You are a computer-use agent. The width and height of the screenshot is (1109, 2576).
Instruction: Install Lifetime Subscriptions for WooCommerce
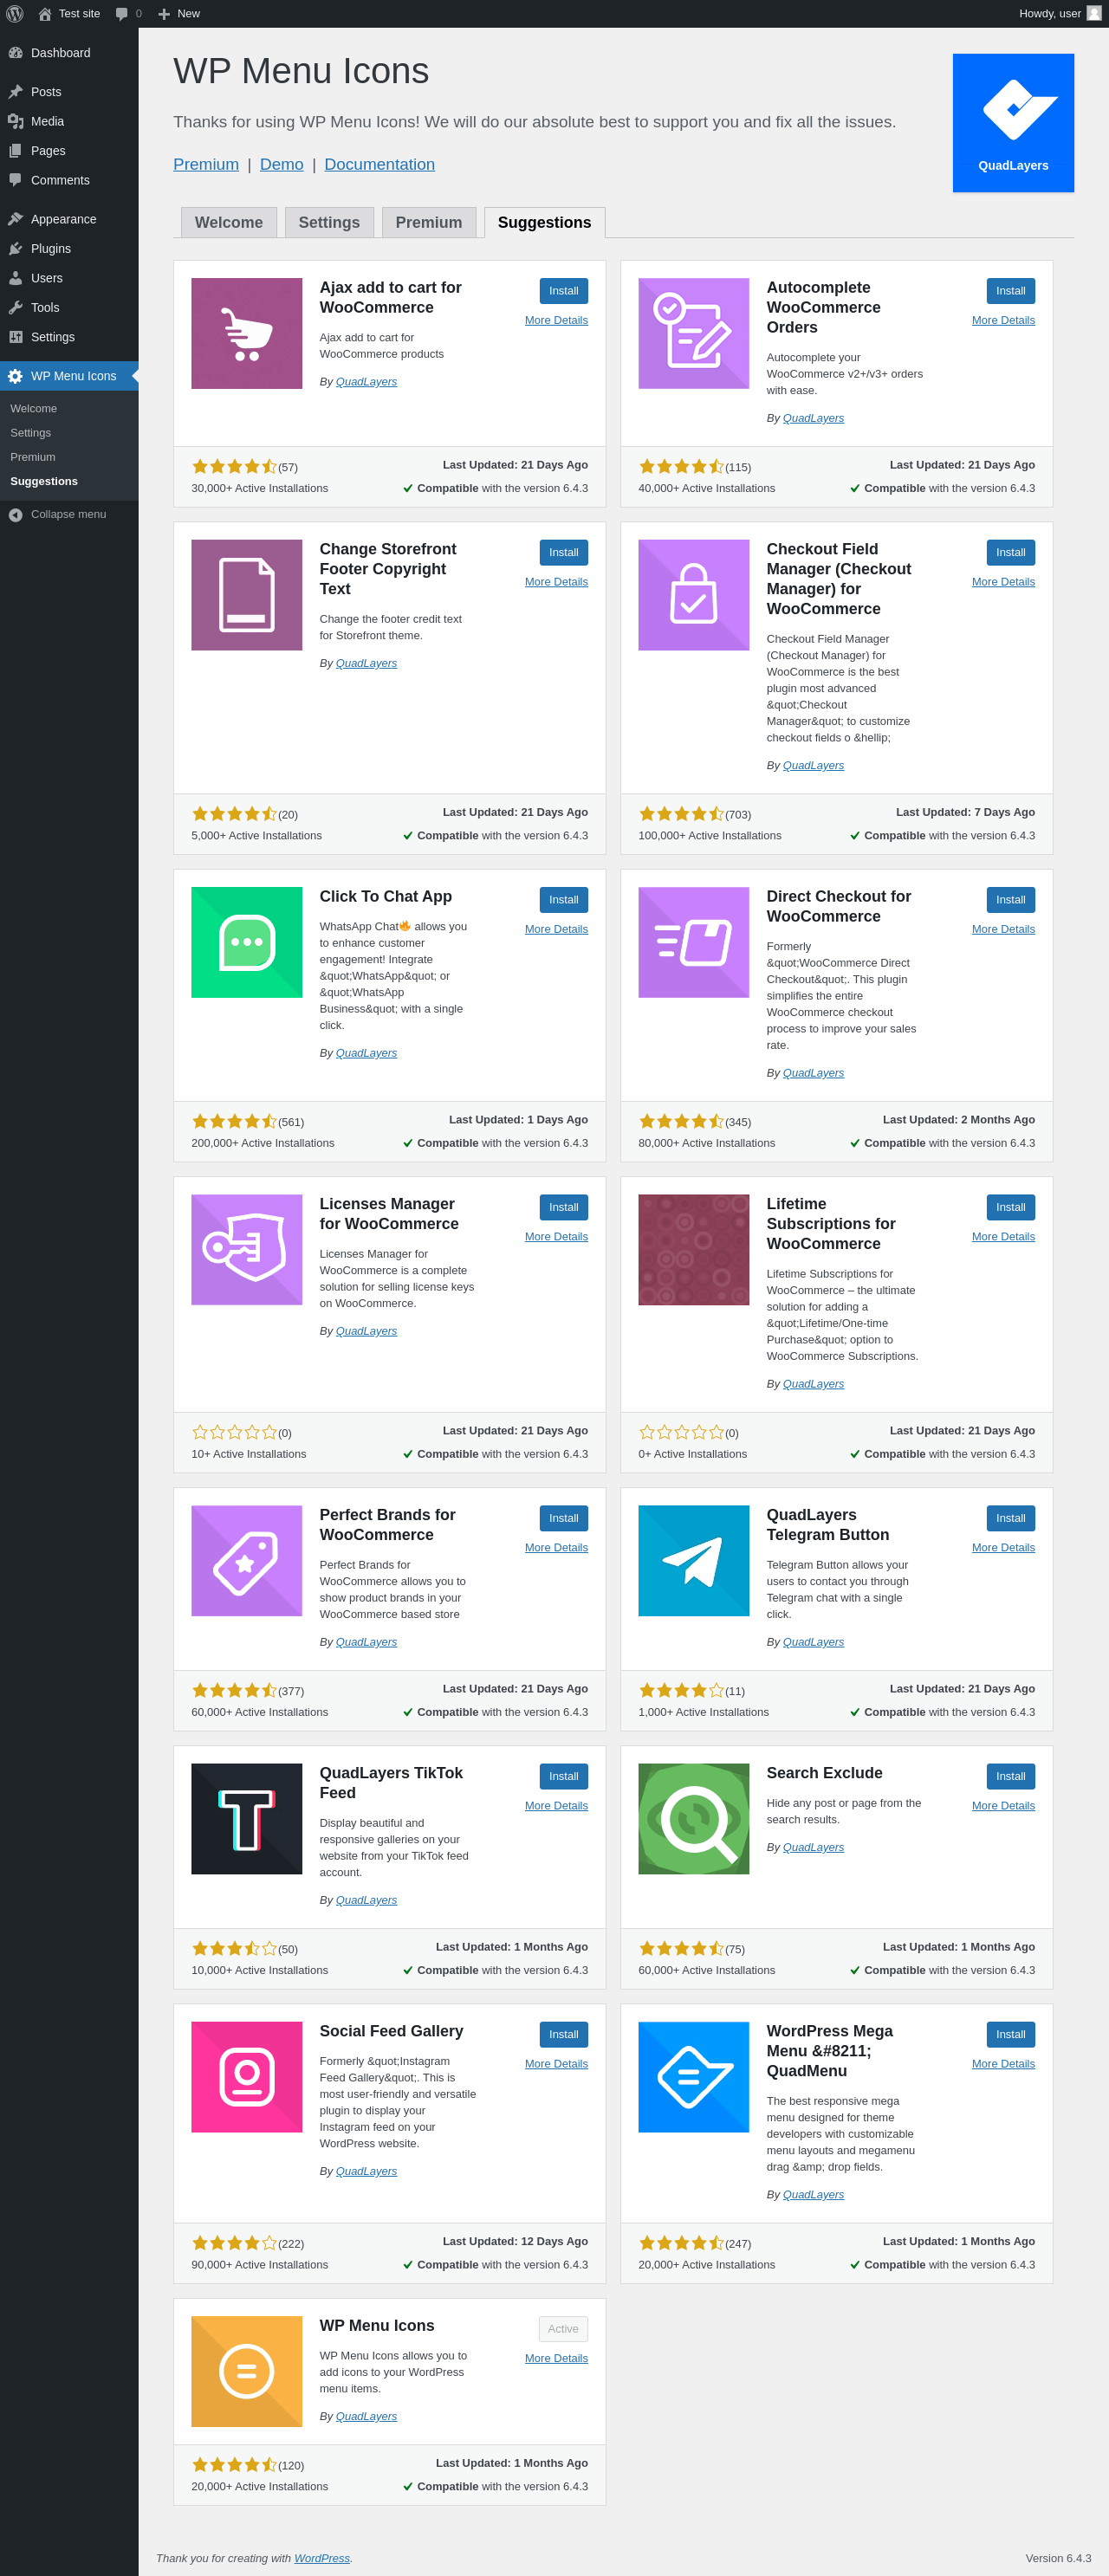(1011, 1207)
